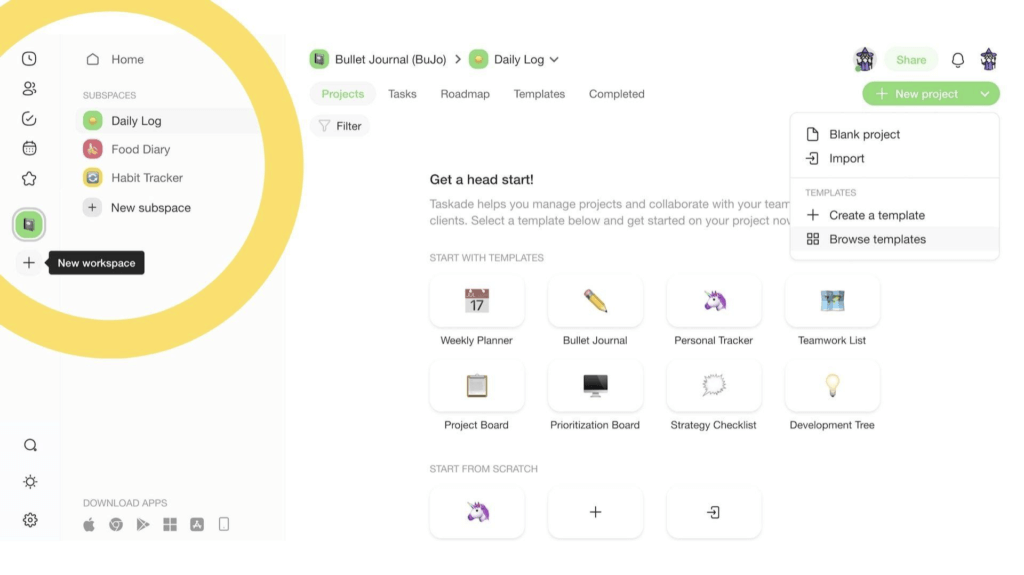Open the recent activity clock icon
1024x575 pixels.
pos(29,59)
